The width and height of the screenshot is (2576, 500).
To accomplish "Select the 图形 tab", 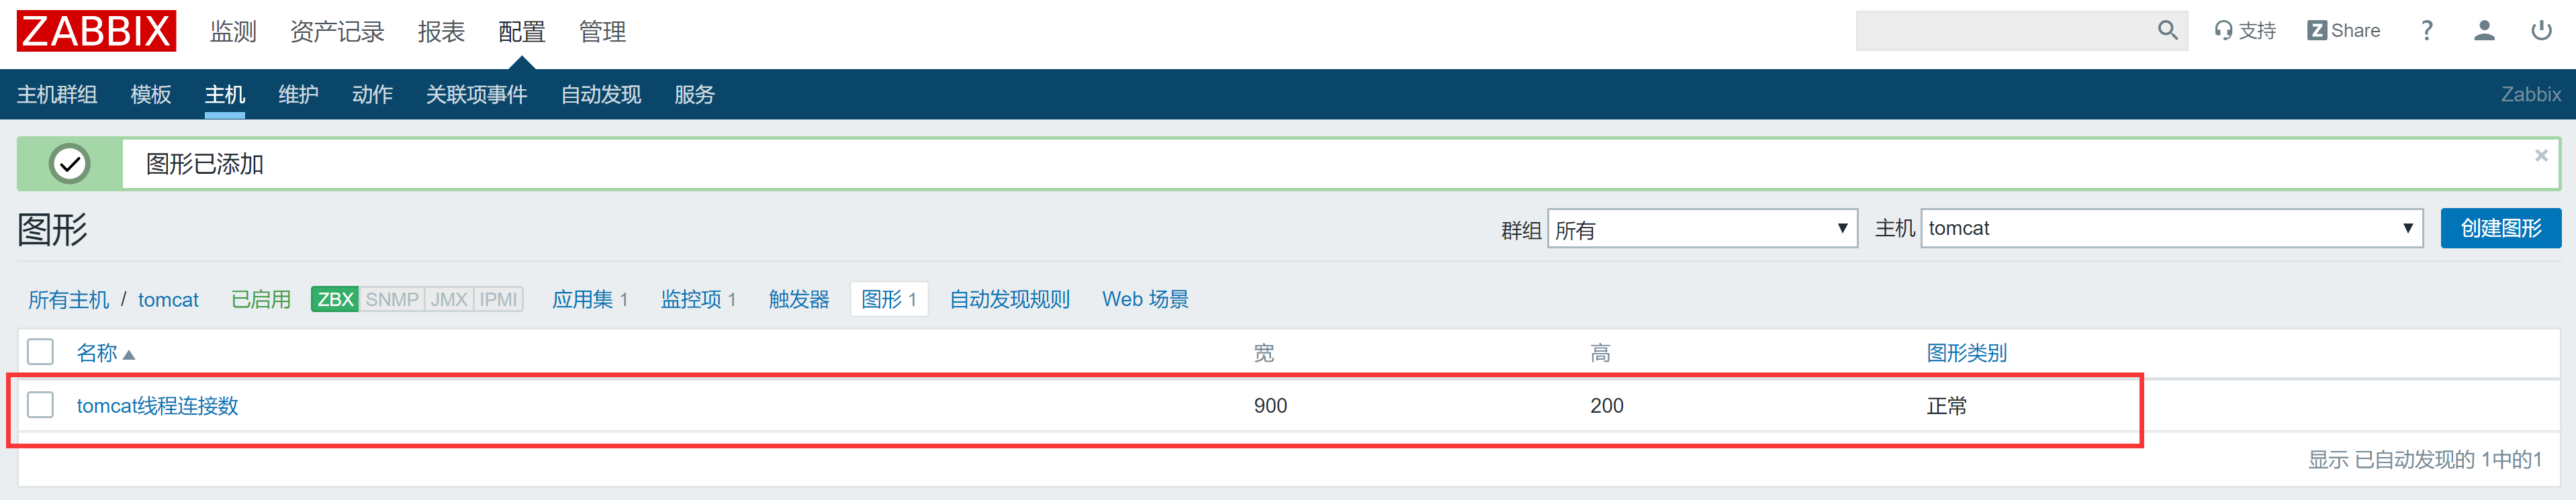I will pyautogui.click(x=889, y=300).
